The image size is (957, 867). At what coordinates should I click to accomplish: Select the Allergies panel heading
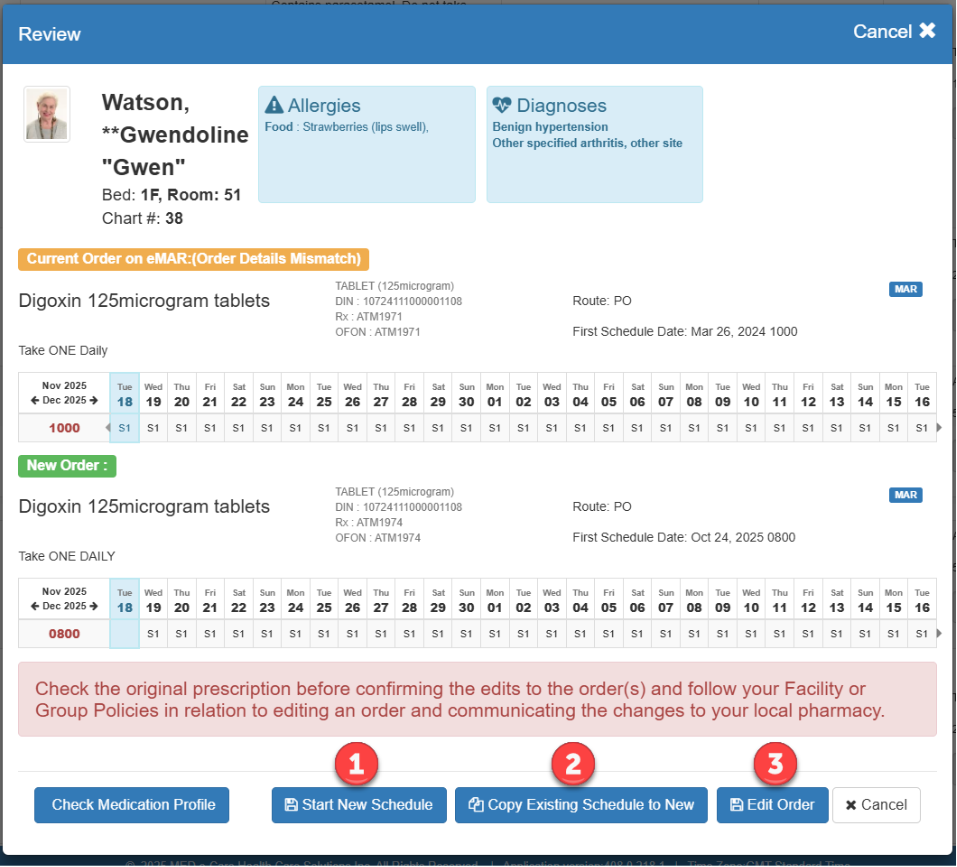click(323, 105)
